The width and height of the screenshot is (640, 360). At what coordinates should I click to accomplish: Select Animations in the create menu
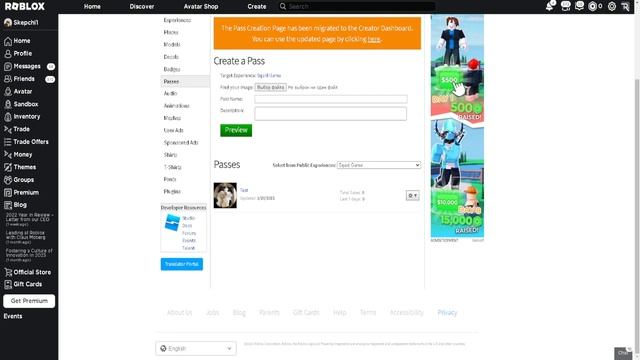pos(177,106)
